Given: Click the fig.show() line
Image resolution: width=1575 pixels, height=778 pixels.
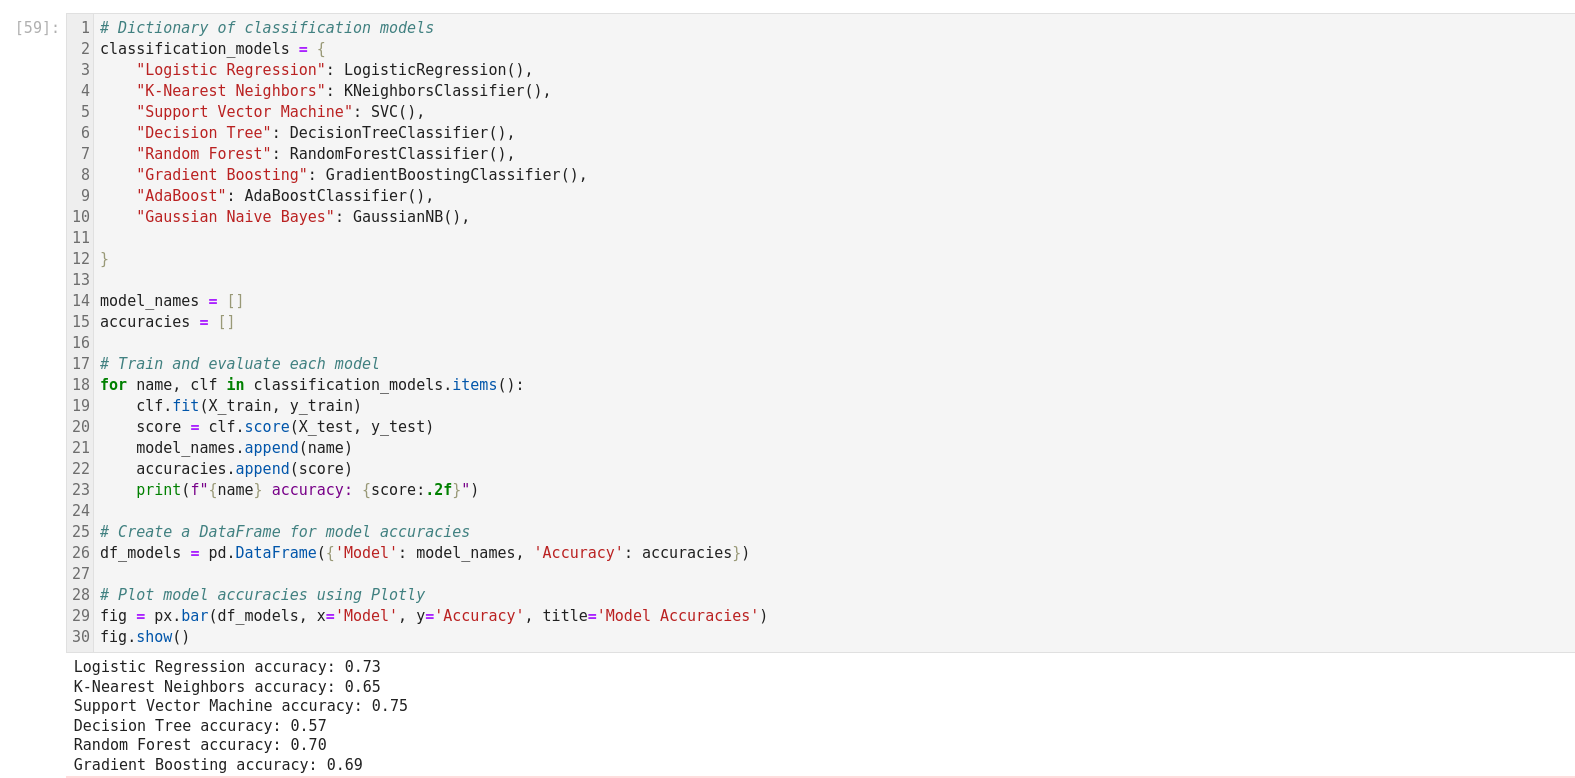Looking at the screenshot, I should (144, 637).
